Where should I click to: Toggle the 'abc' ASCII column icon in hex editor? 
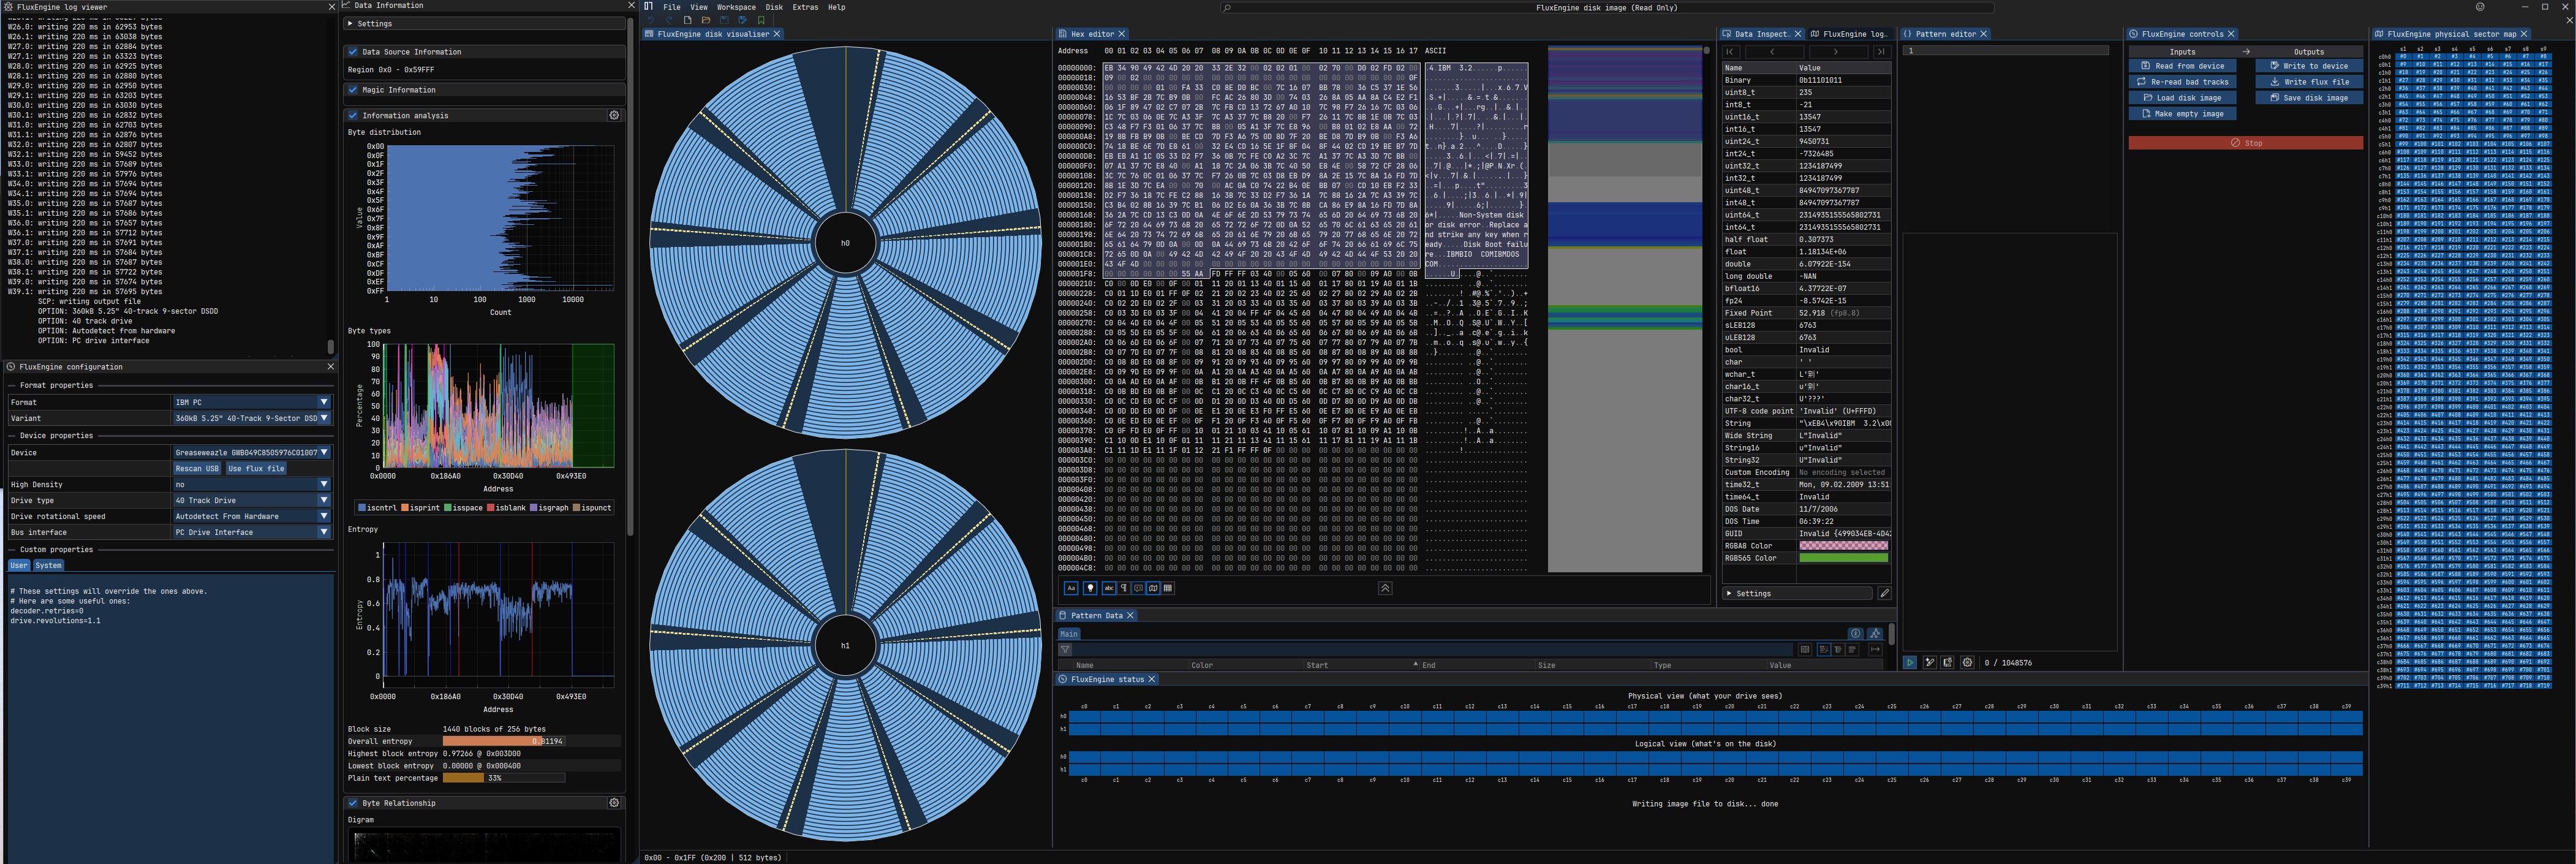[x=1109, y=588]
